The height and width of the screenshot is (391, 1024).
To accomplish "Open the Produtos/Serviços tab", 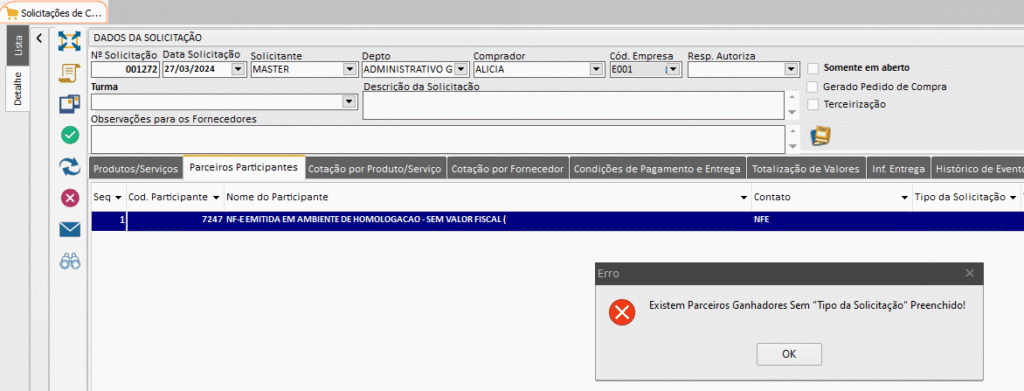I will point(135,168).
